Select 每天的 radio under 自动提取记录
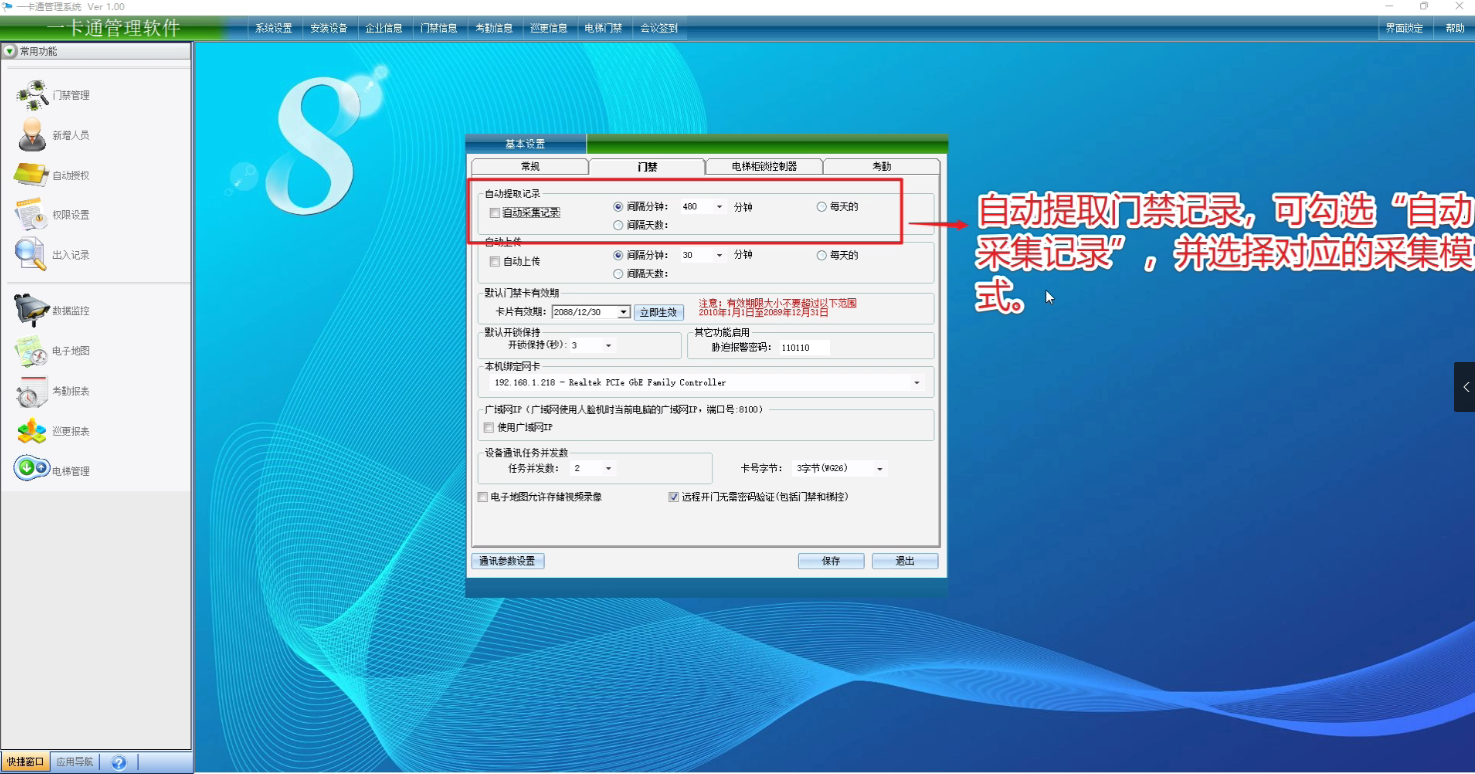 coord(822,207)
